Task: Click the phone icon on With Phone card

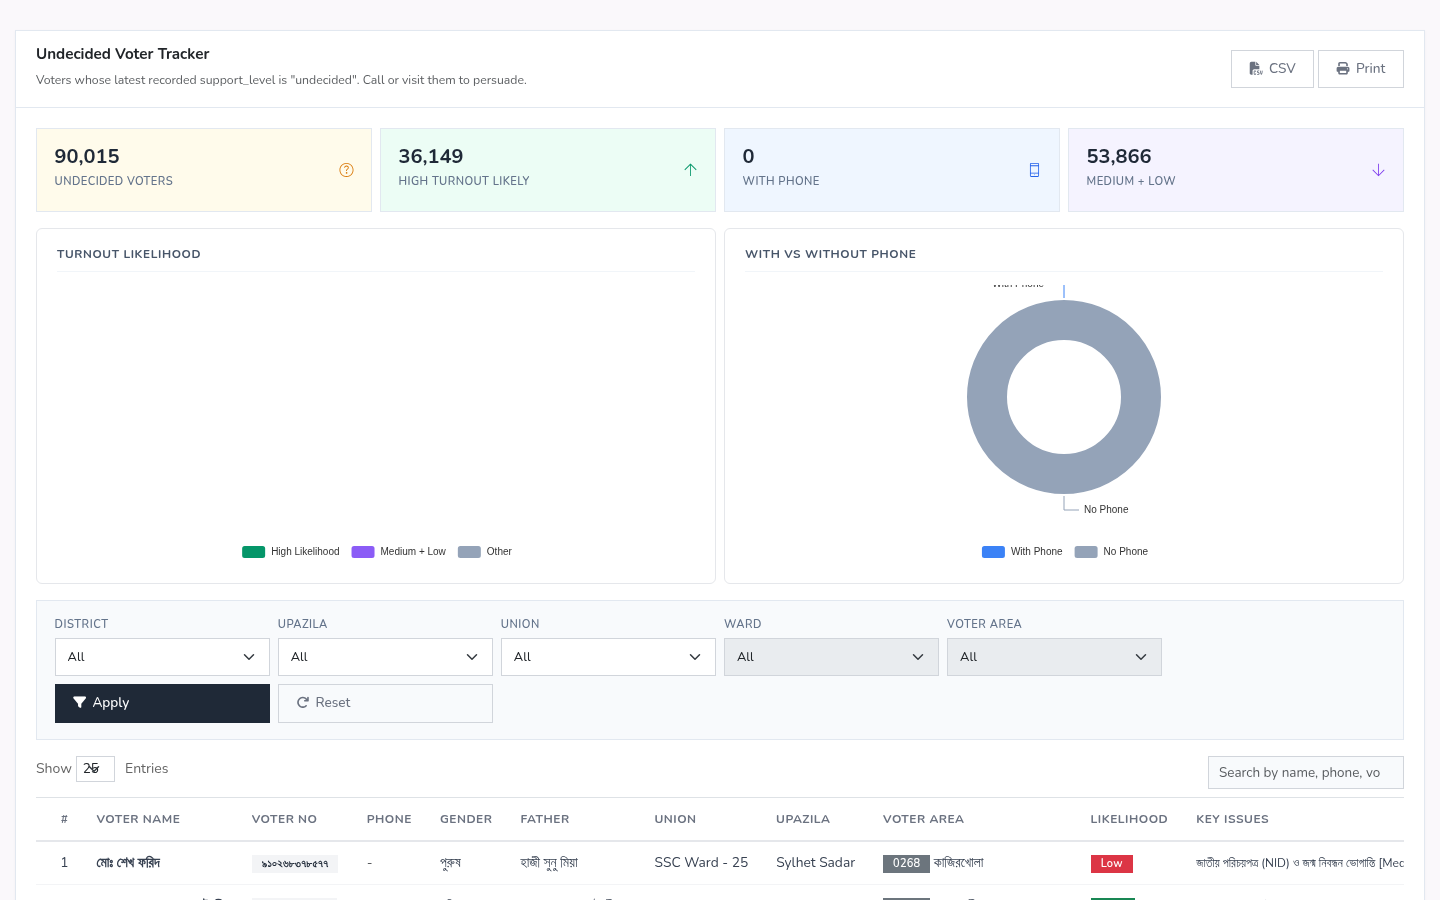Action: click(1034, 170)
